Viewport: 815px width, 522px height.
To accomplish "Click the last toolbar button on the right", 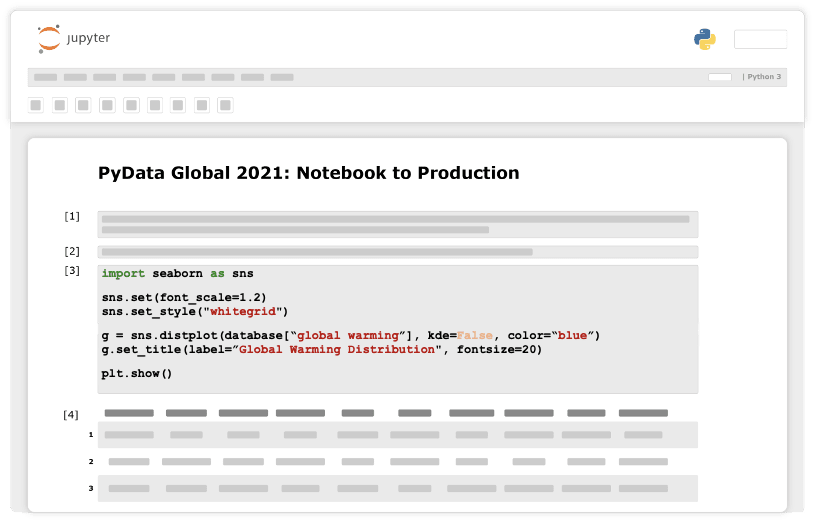I will pyautogui.click(x=225, y=106).
